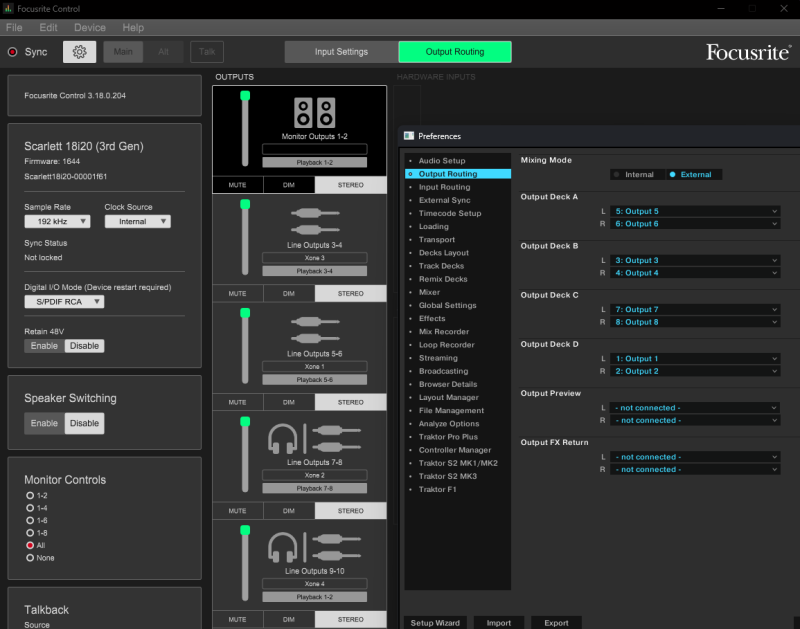Click Line Outputs 3-4 volume fader handle
This screenshot has width=800, height=629.
point(245,204)
